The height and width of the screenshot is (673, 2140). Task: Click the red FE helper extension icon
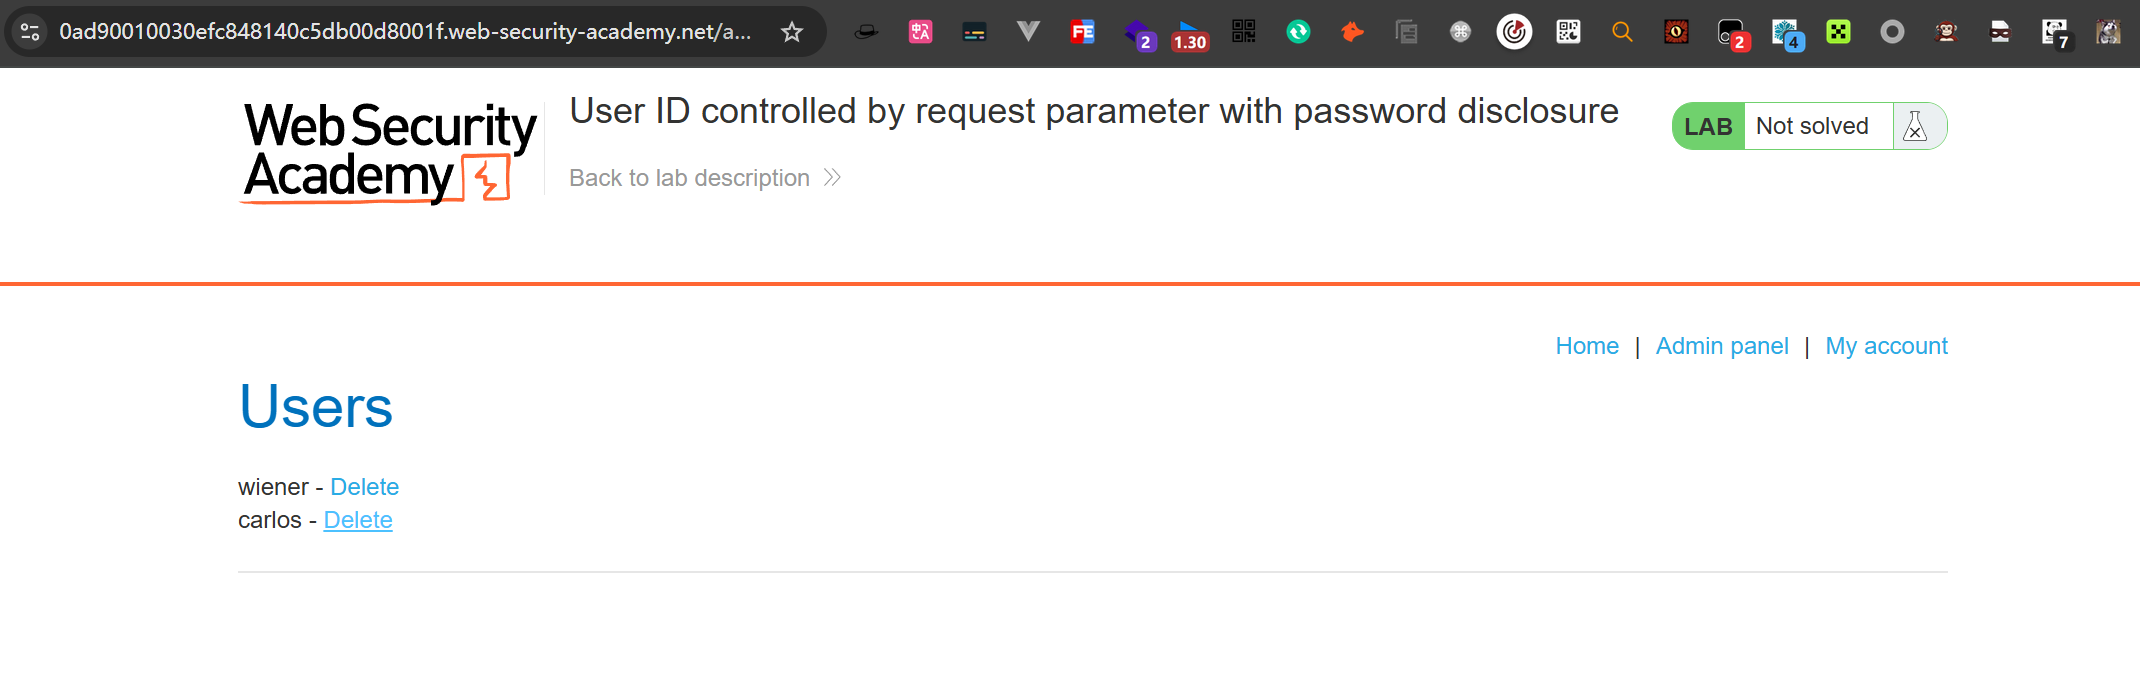1082,32
